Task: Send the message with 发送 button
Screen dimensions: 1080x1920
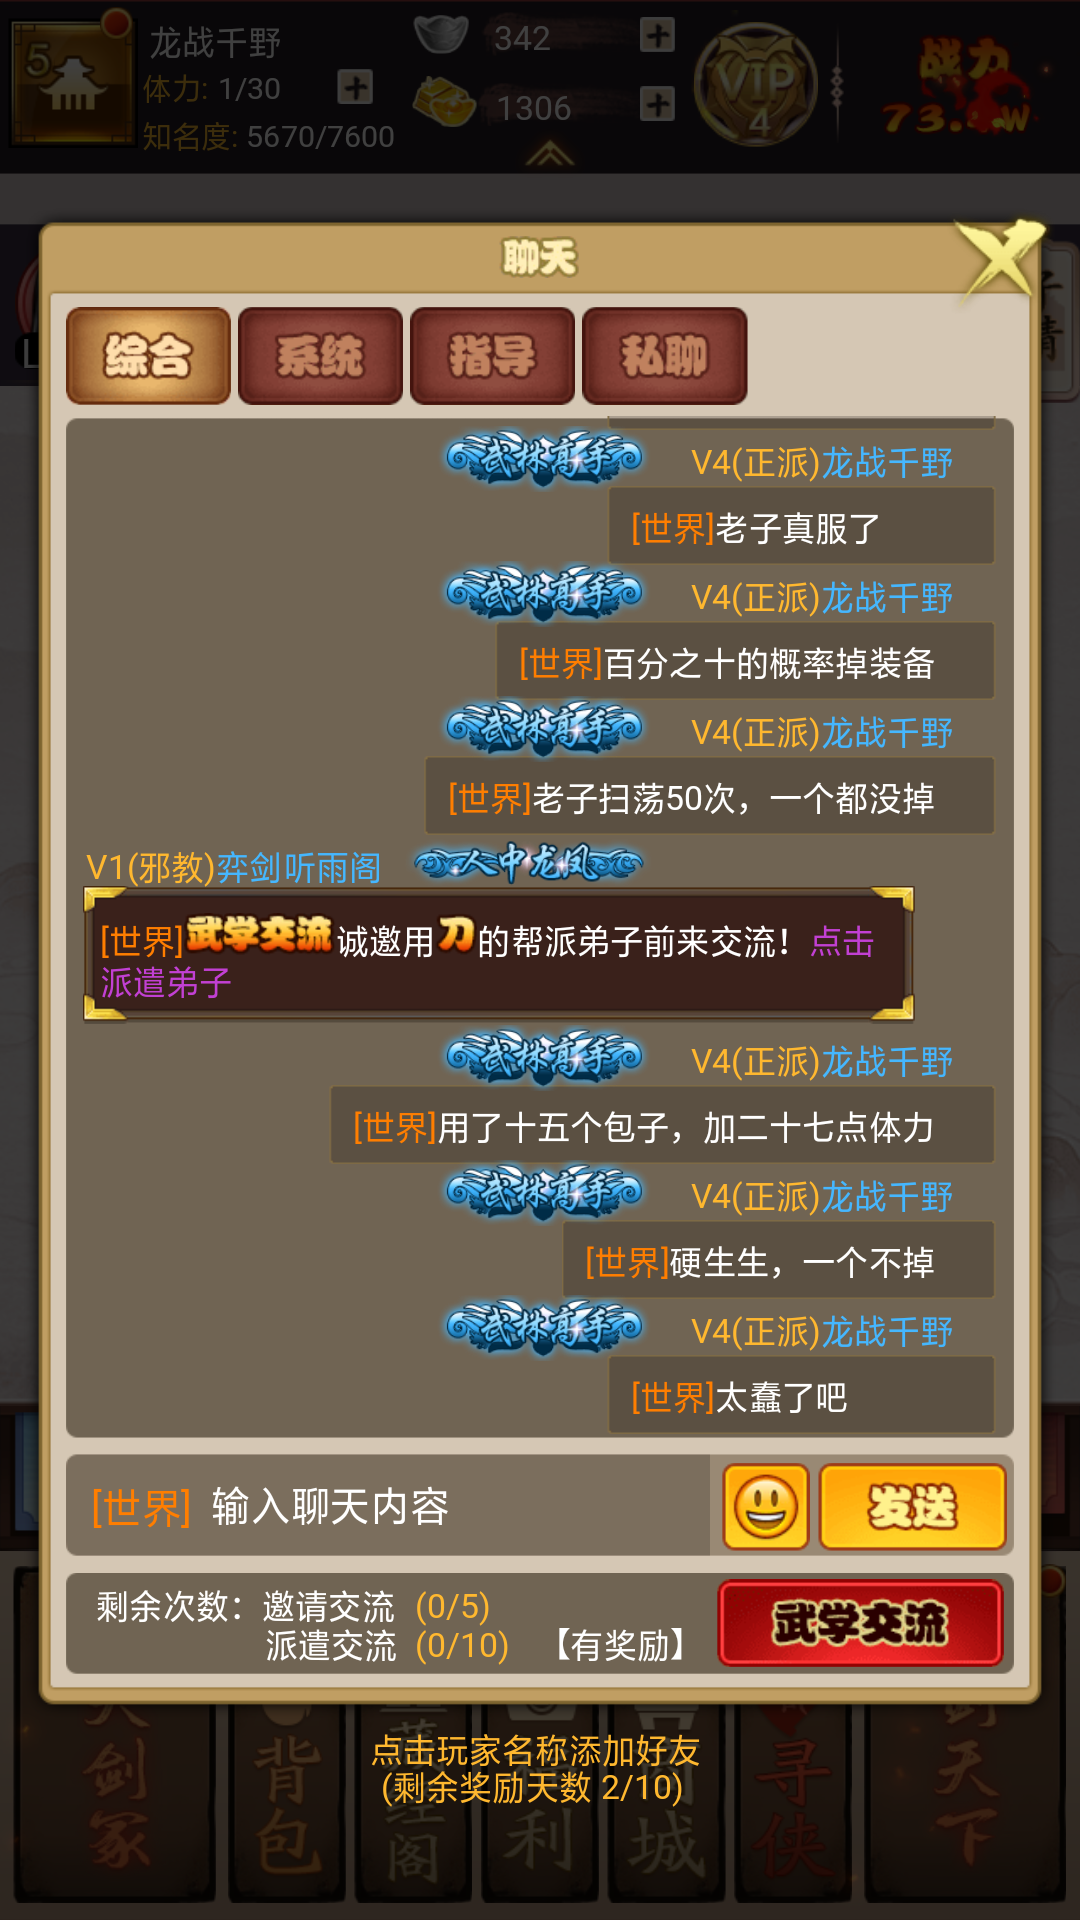Action: 912,1507
